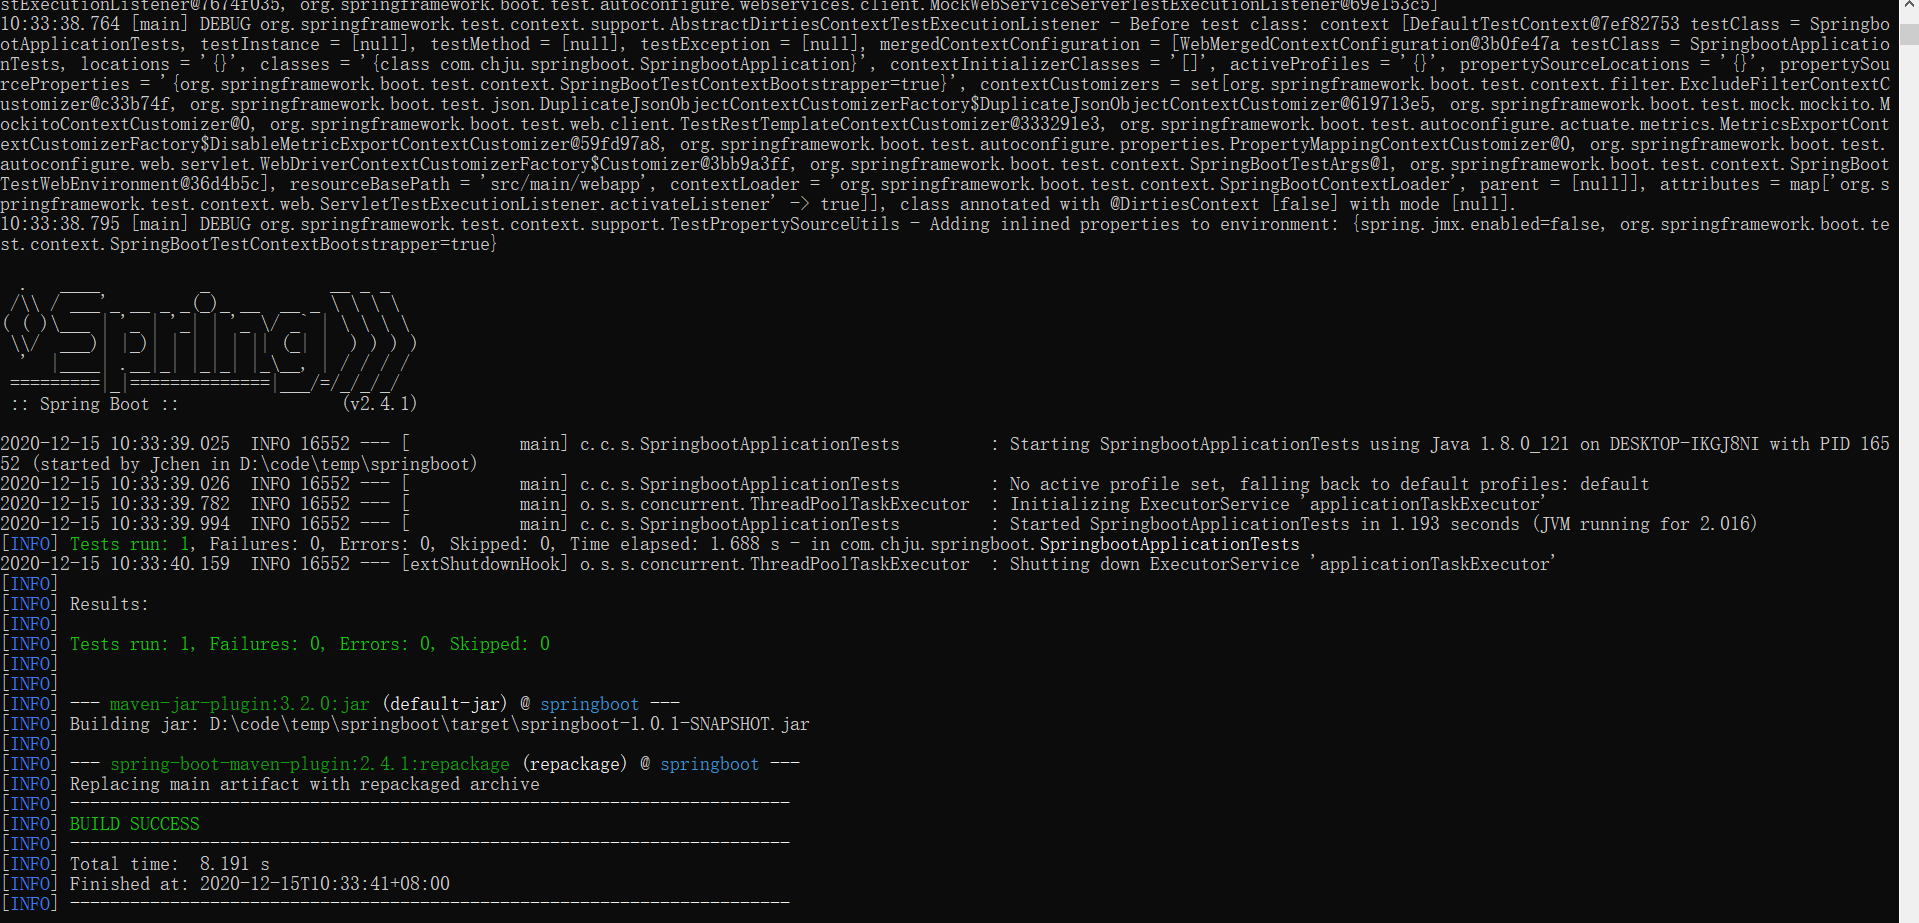The height and width of the screenshot is (923, 1919).
Task: Click the "spring-boot-maven-plugin:2.4.1:repackage" text
Action: 310,764
